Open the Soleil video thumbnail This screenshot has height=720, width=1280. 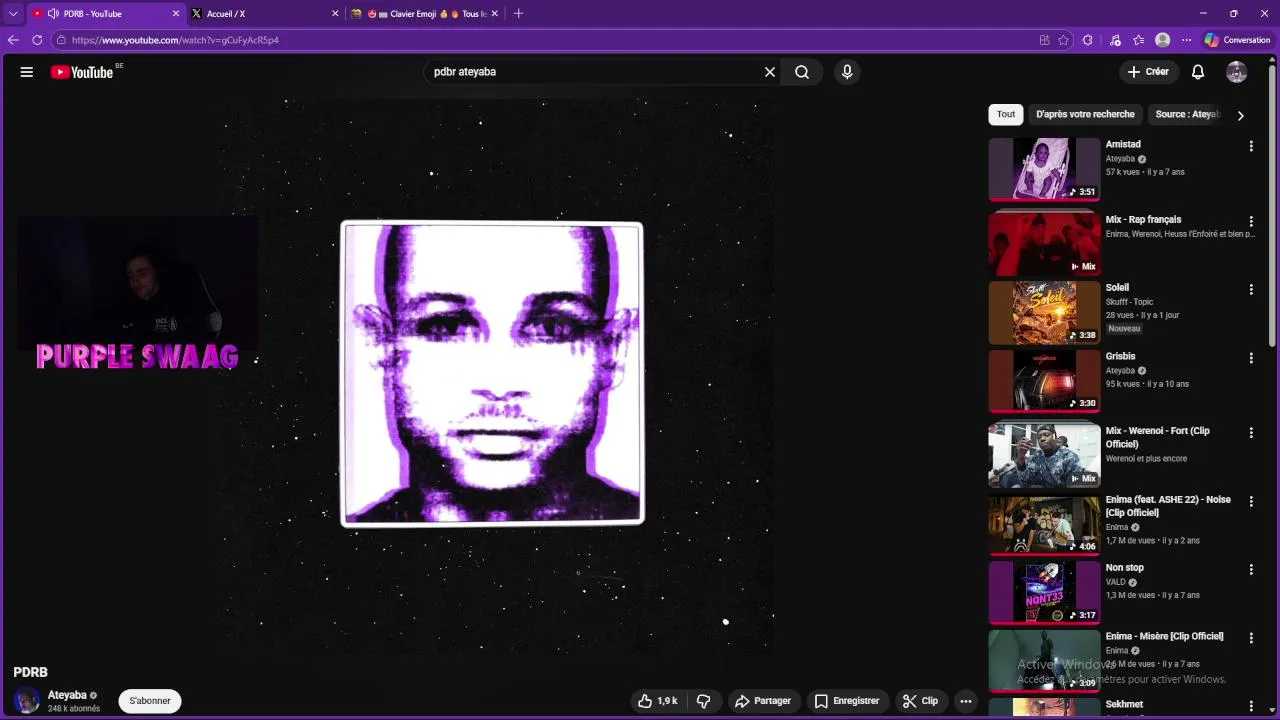pyautogui.click(x=1044, y=312)
